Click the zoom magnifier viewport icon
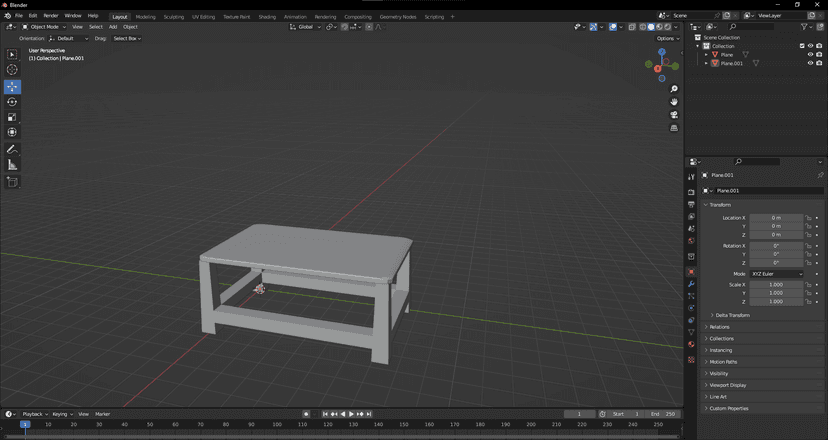Screen dimensions: 828x440 [674, 89]
